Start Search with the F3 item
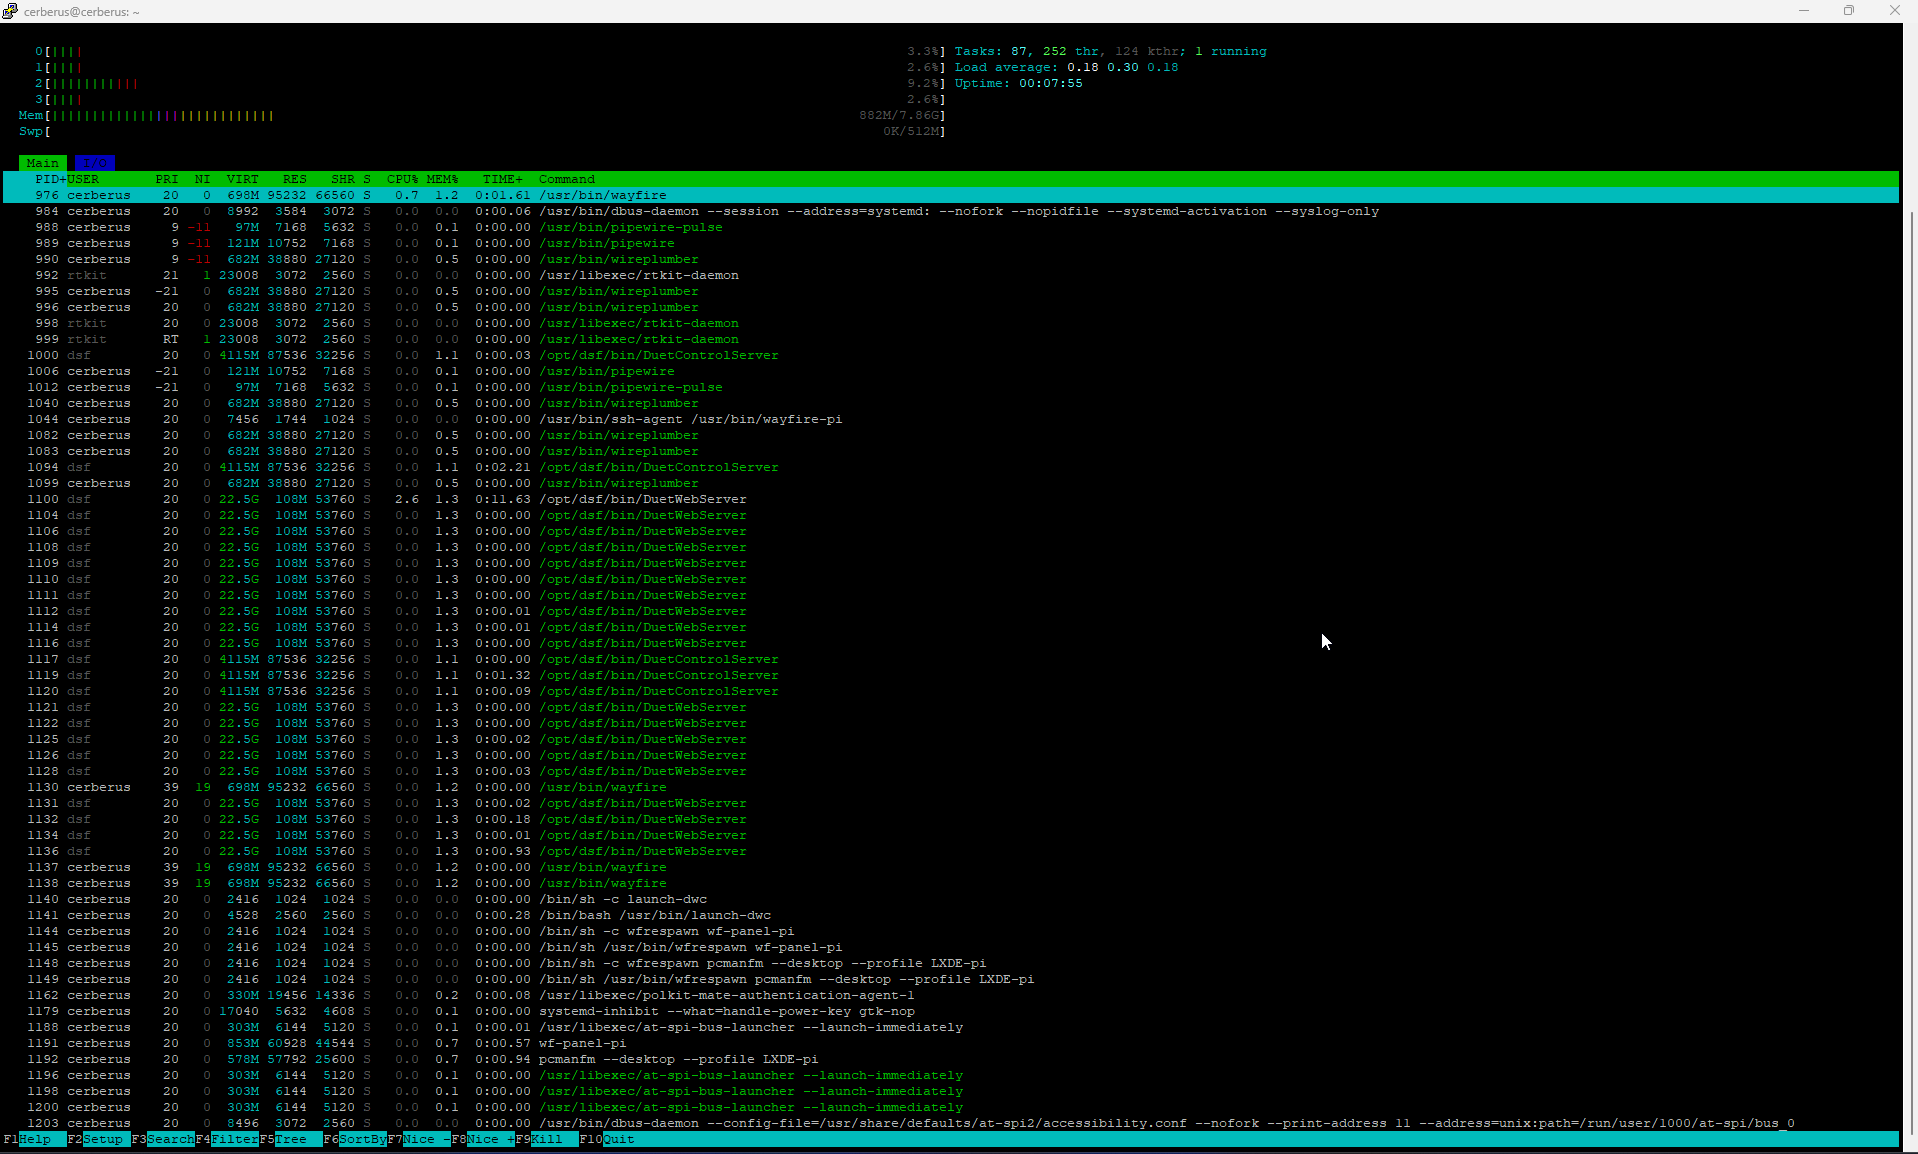This screenshot has width=1918, height=1154. pyautogui.click(x=163, y=1139)
